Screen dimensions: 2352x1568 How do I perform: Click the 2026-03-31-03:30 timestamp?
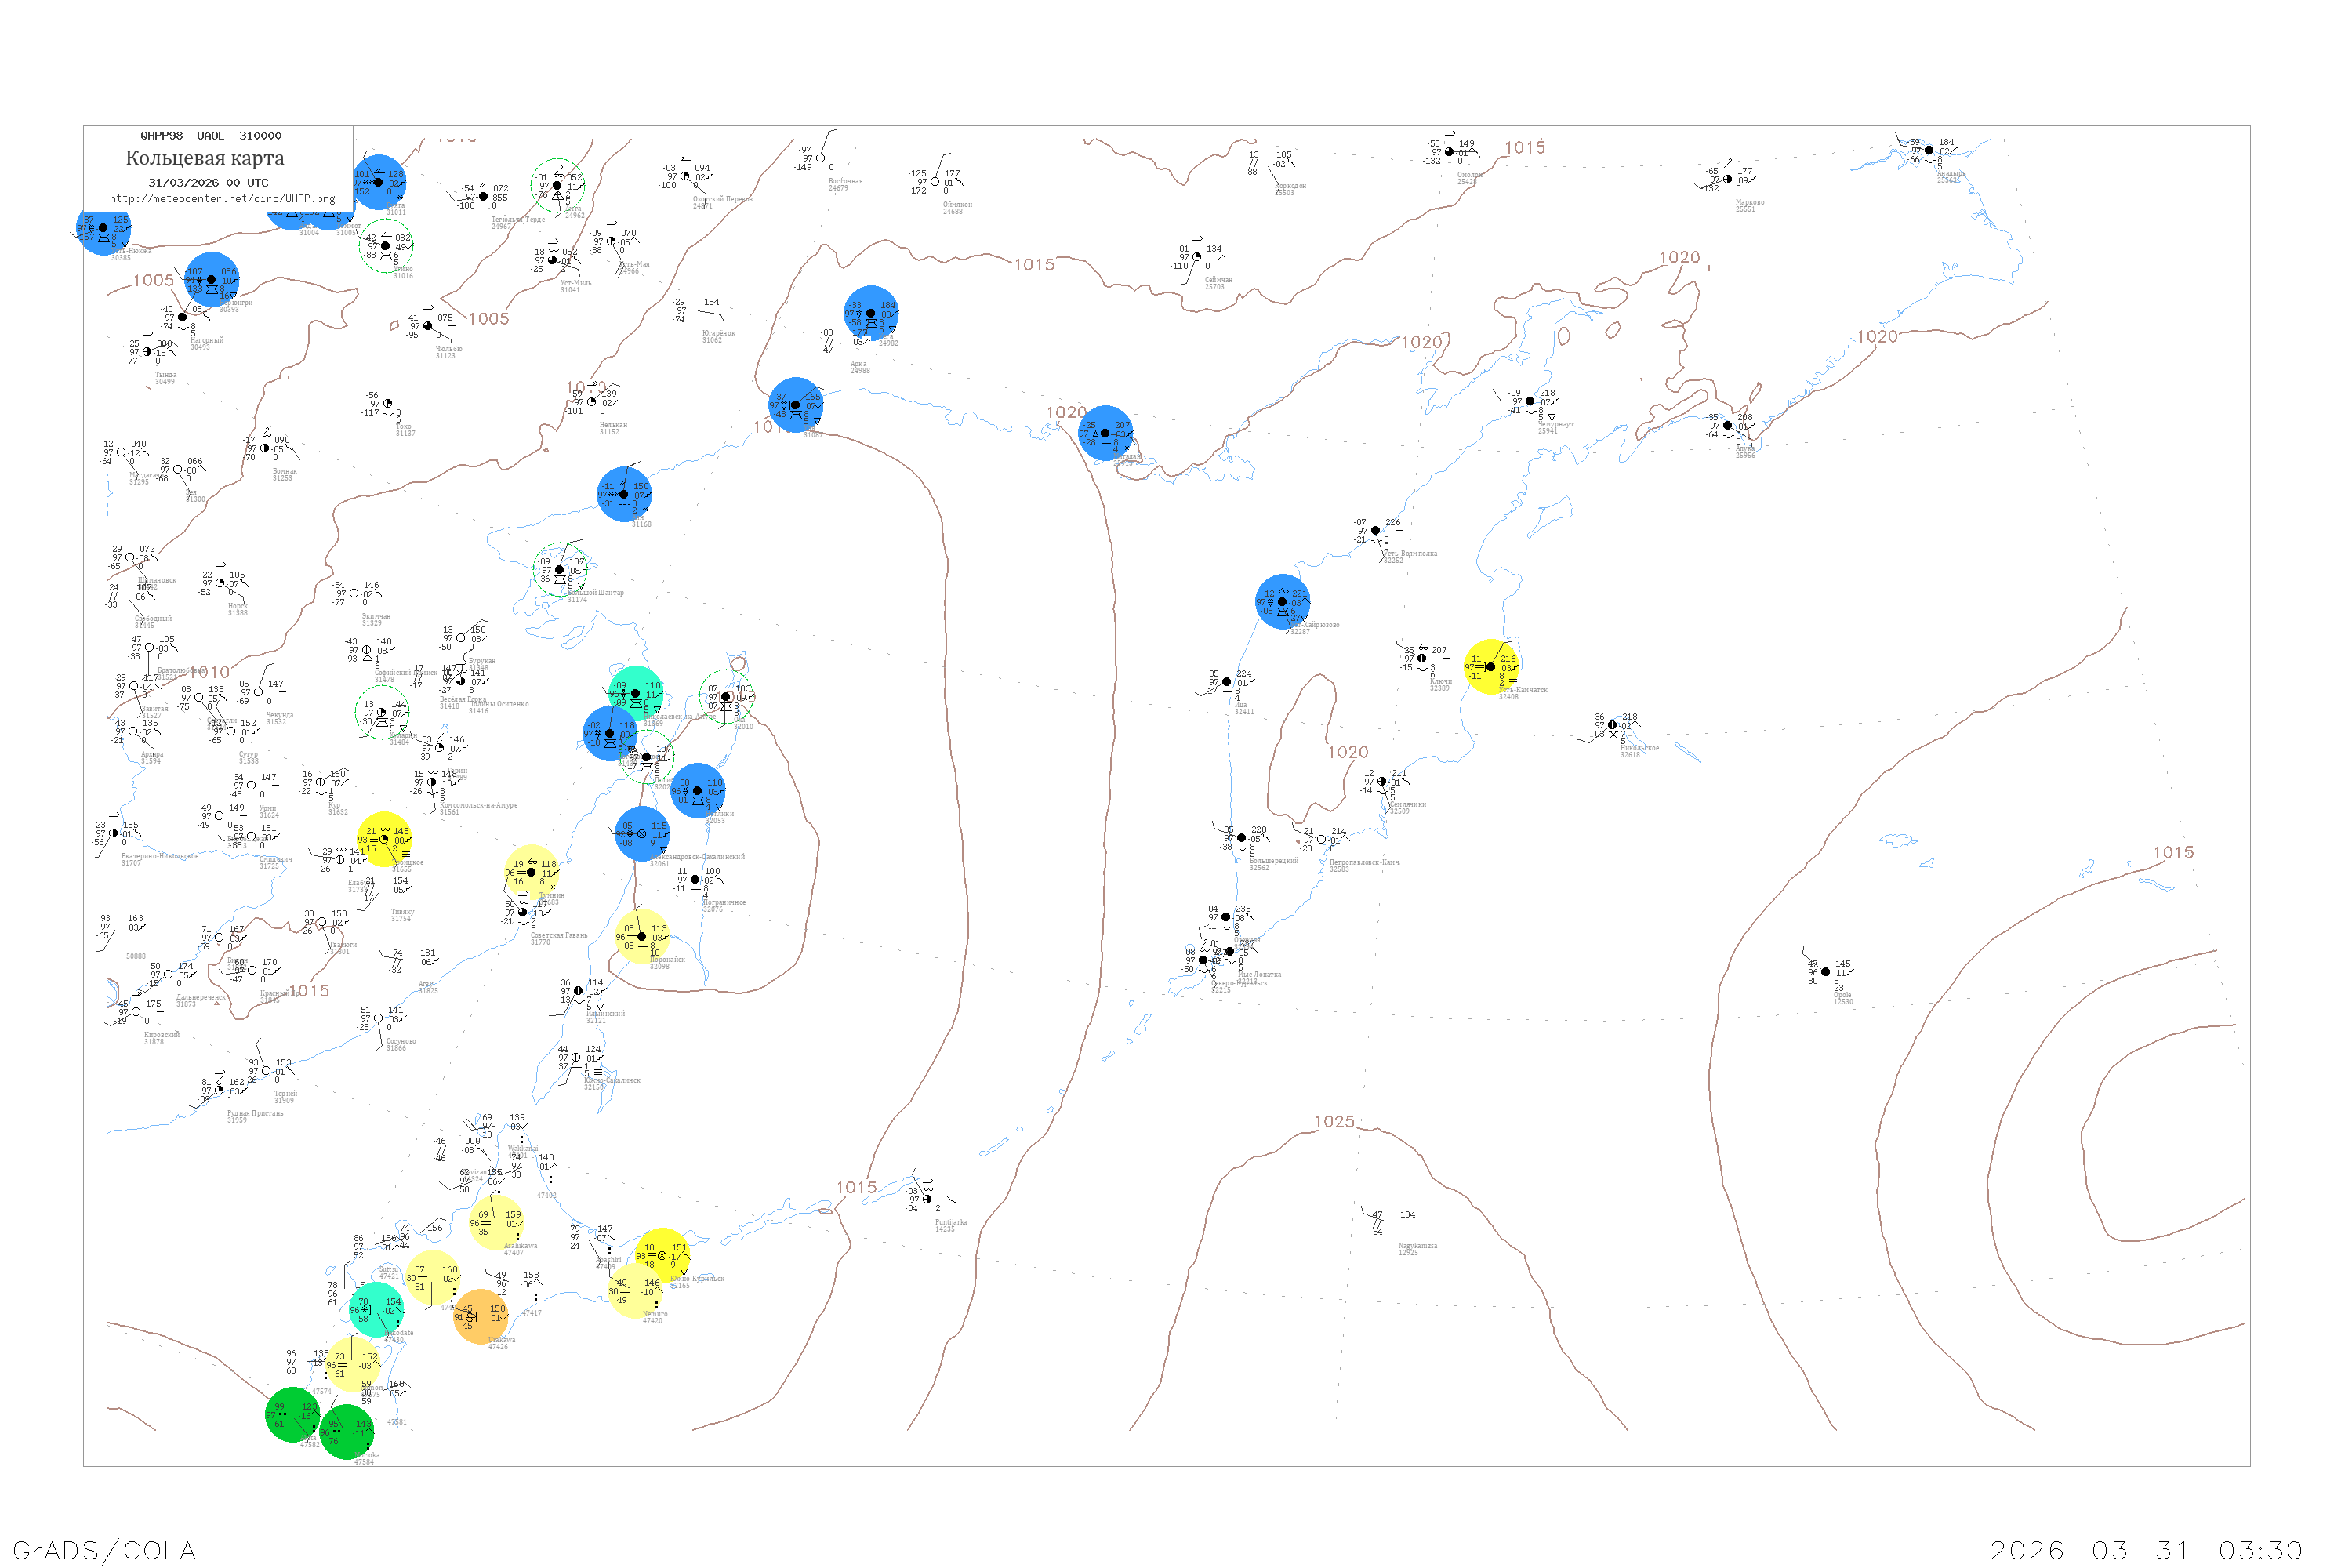tap(2146, 1550)
